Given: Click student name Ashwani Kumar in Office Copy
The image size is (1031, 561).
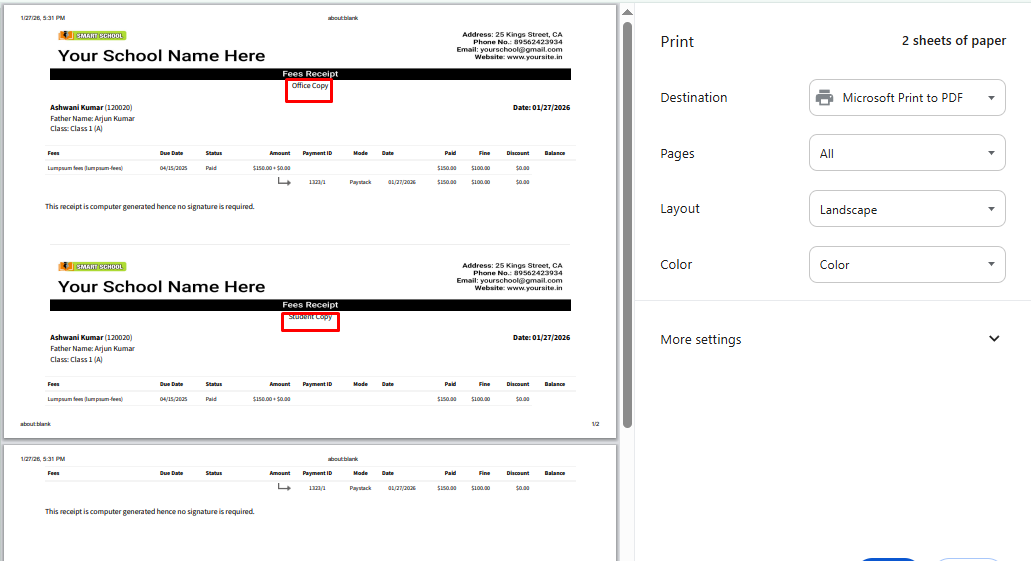Looking at the screenshot, I should coord(77,107).
